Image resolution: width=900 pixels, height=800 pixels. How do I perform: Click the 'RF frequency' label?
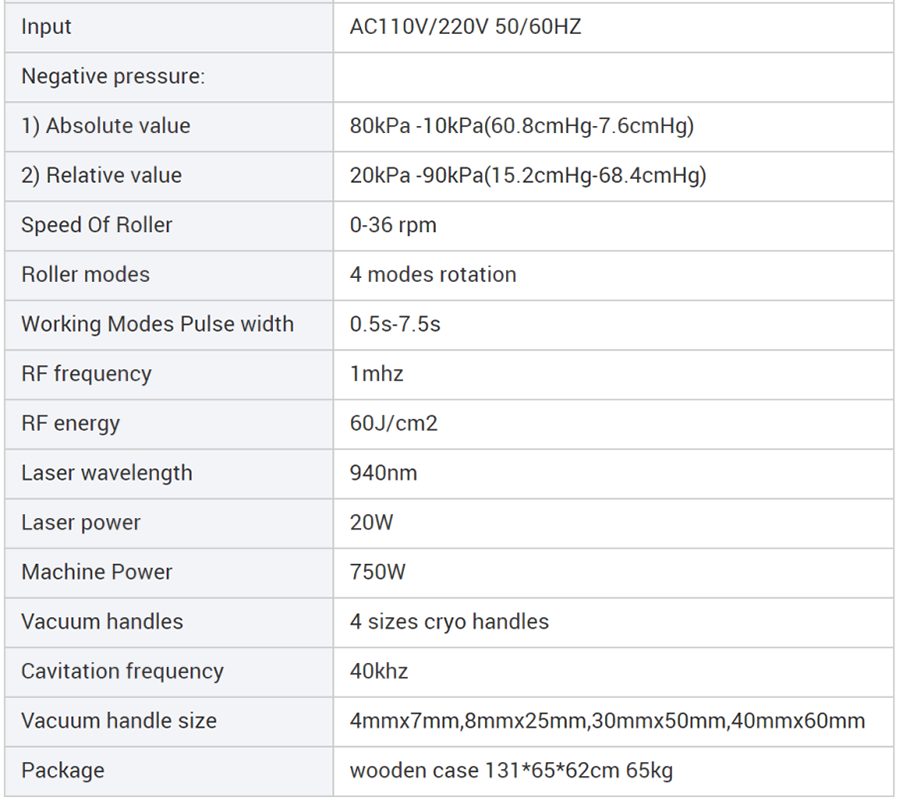point(86,374)
